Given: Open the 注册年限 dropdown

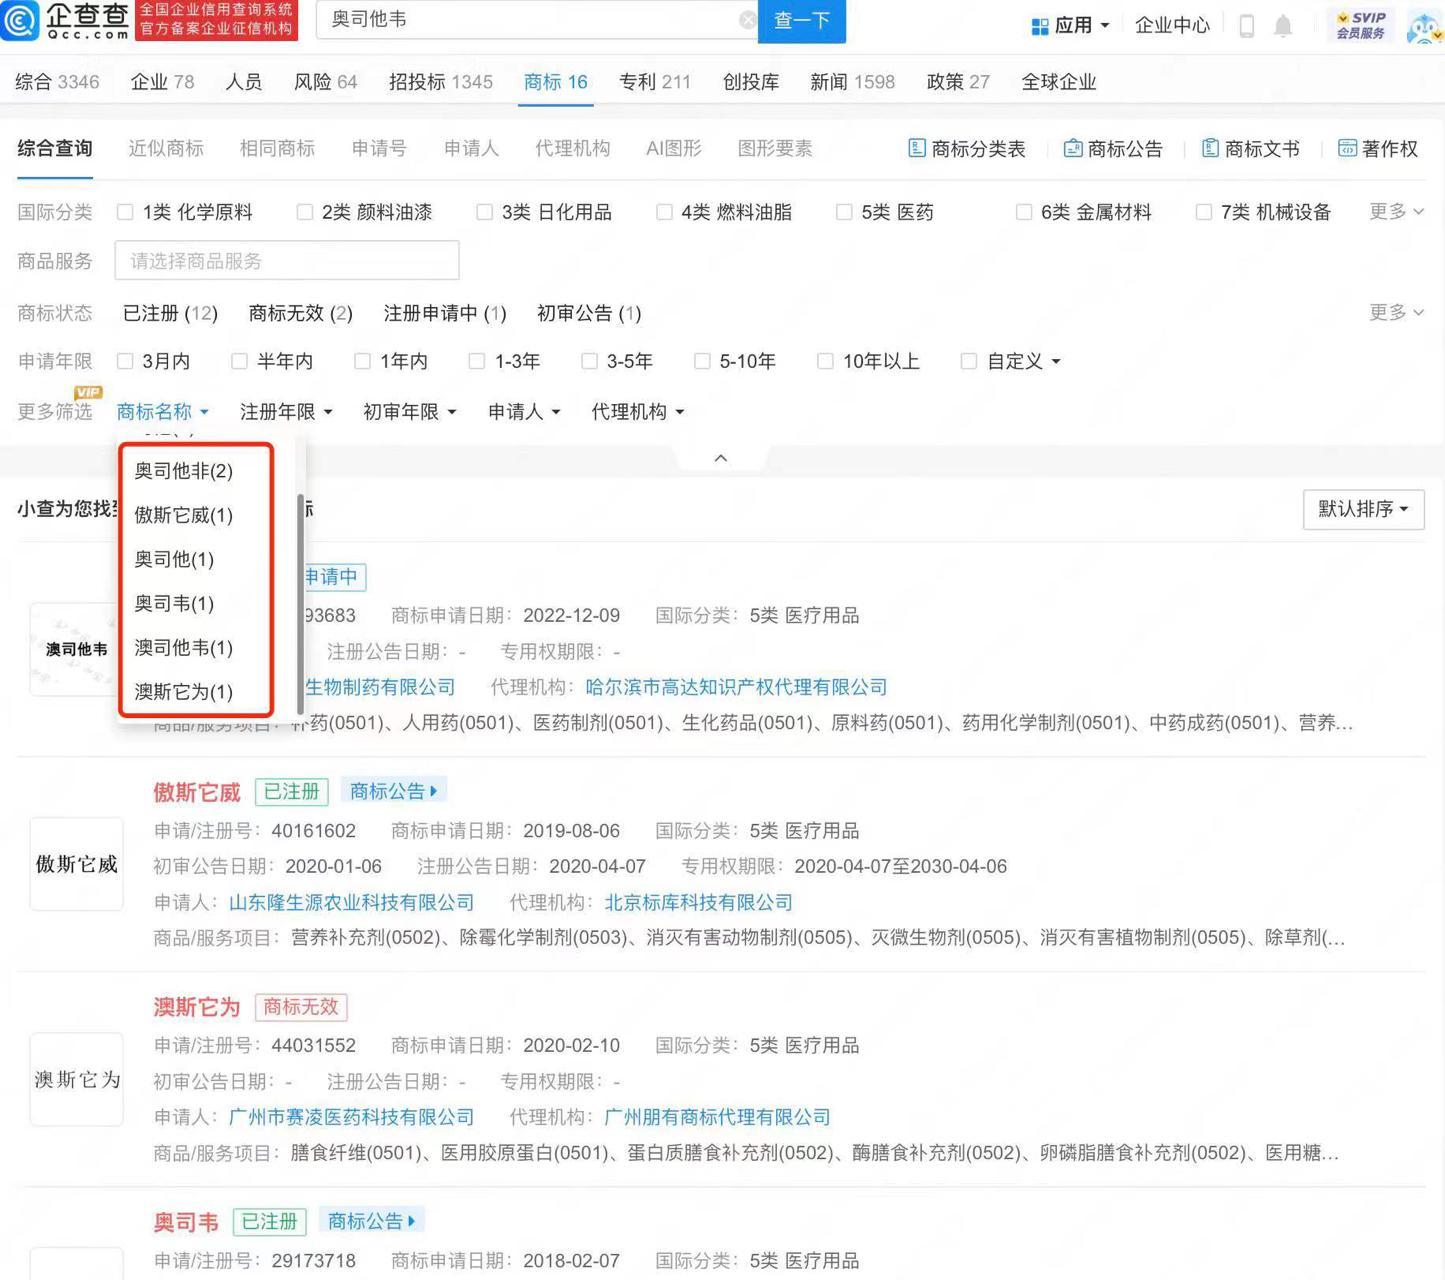Looking at the screenshot, I should pos(286,412).
